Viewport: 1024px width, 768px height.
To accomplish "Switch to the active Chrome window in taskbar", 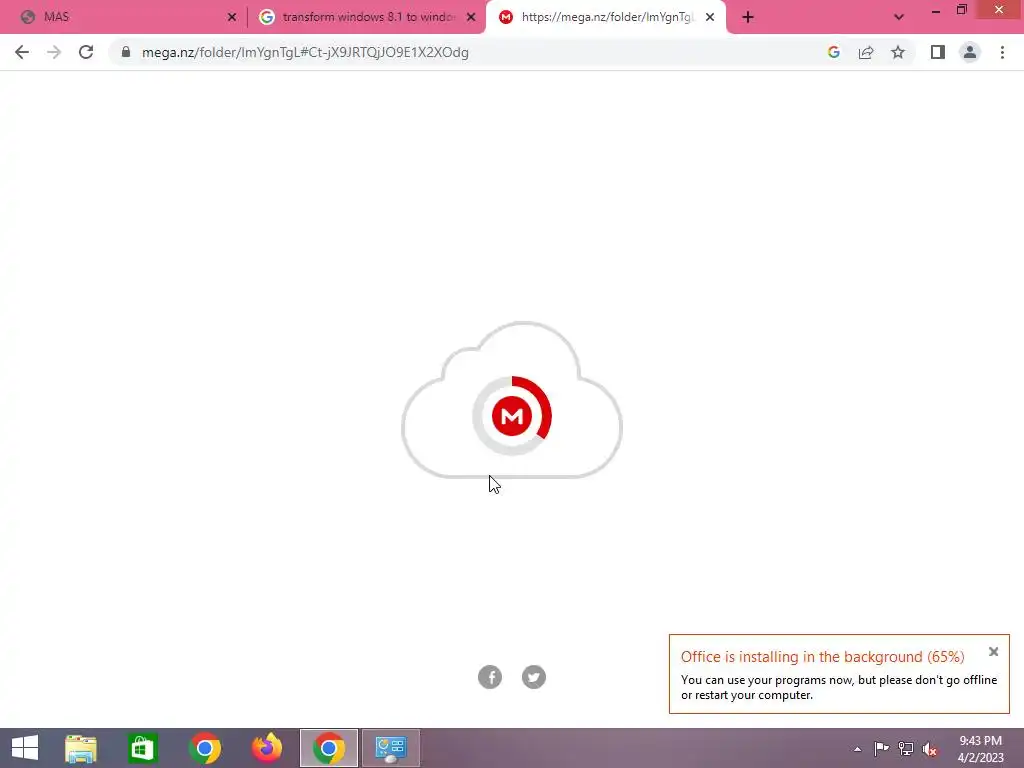I will tap(328, 748).
